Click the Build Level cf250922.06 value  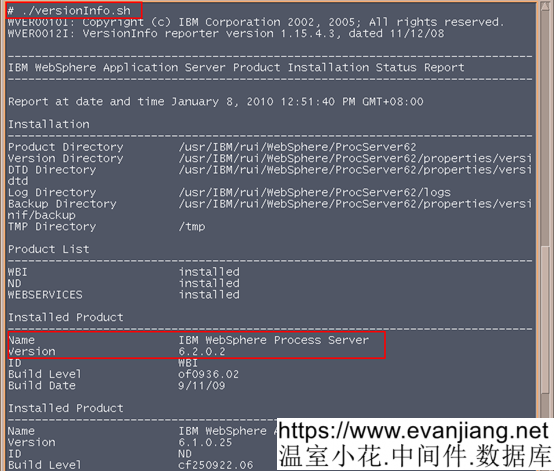[216, 465]
